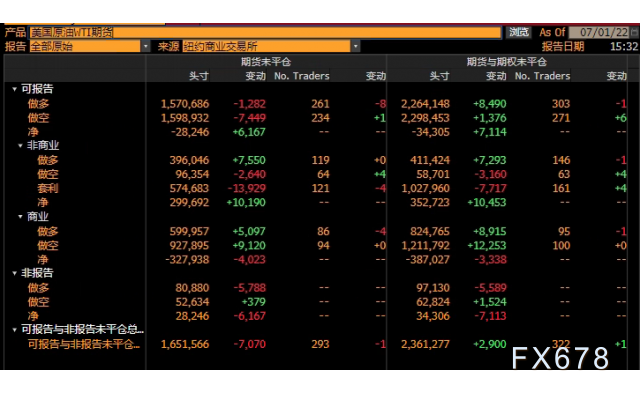This screenshot has height=394, width=640.
Task: Click the spread value 574,683
Action: click(189, 188)
